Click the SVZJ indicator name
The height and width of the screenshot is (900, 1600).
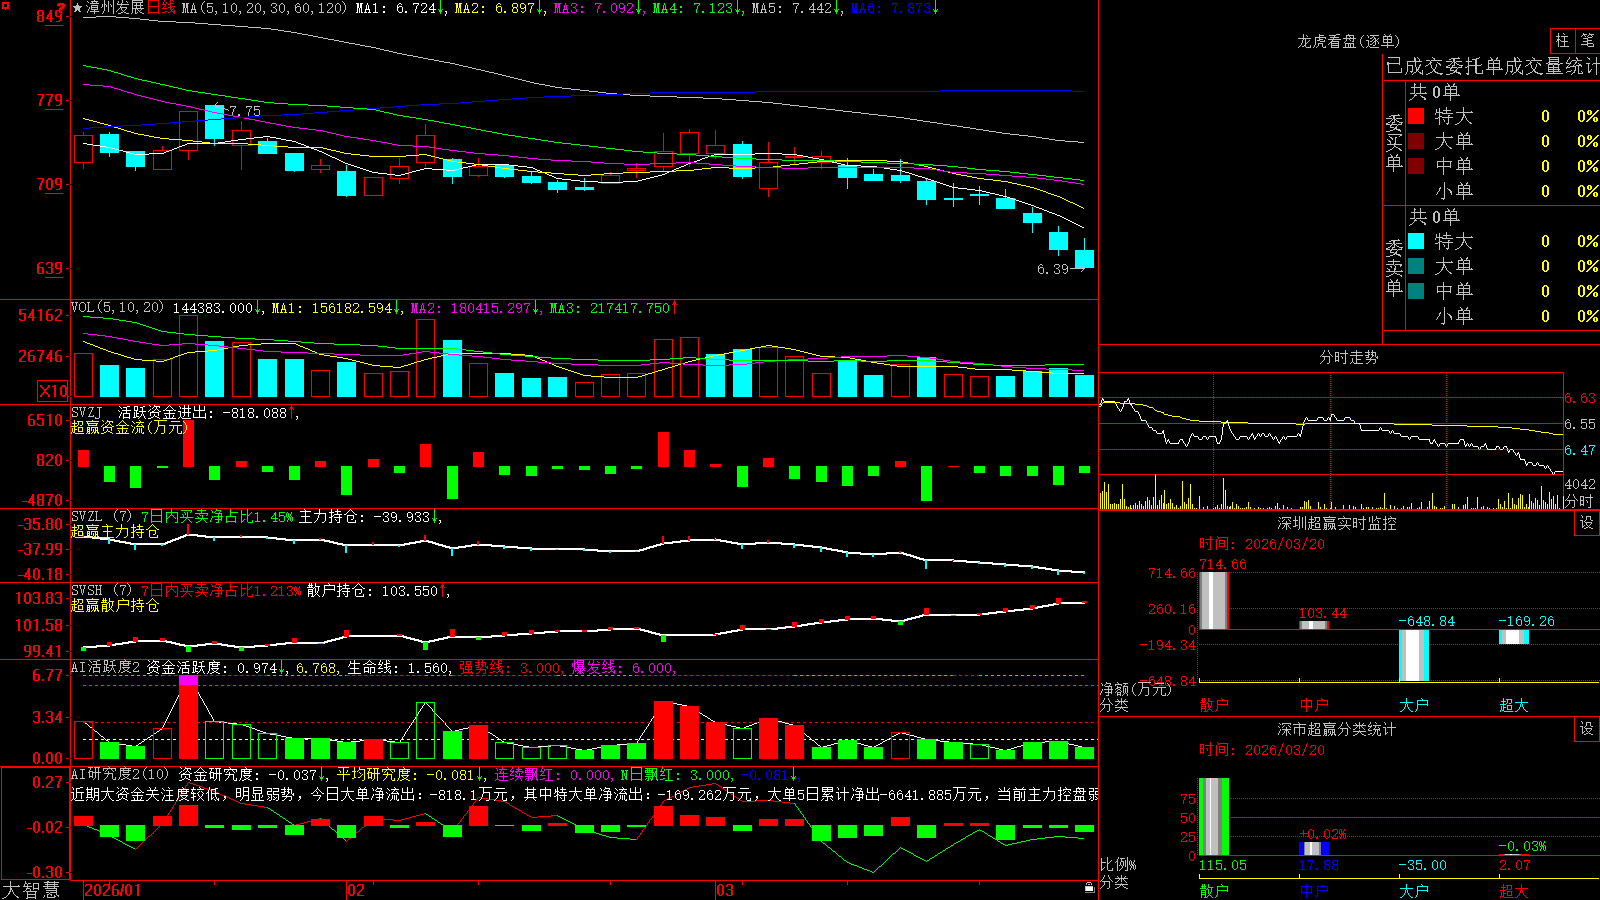click(87, 412)
